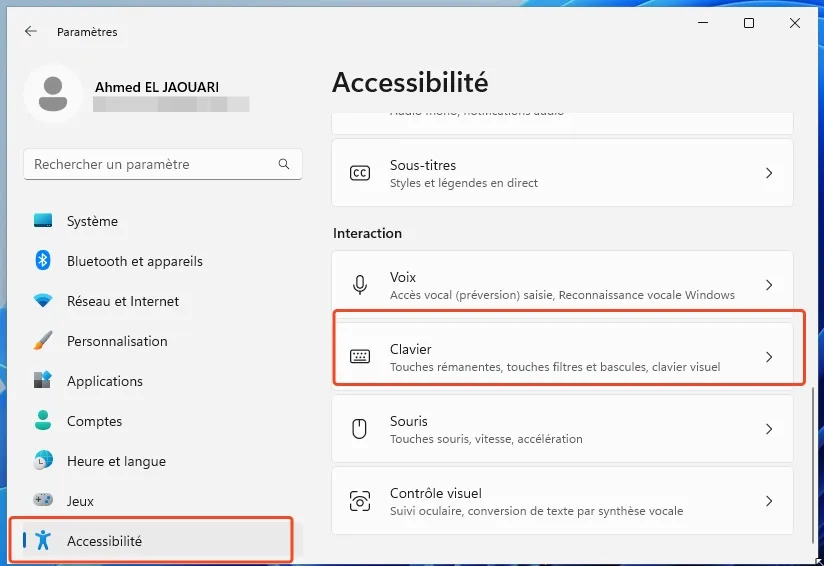Viewport: 824px width, 566px height.
Task: Open Contrôle visuel via its chevron
Action: (769, 501)
